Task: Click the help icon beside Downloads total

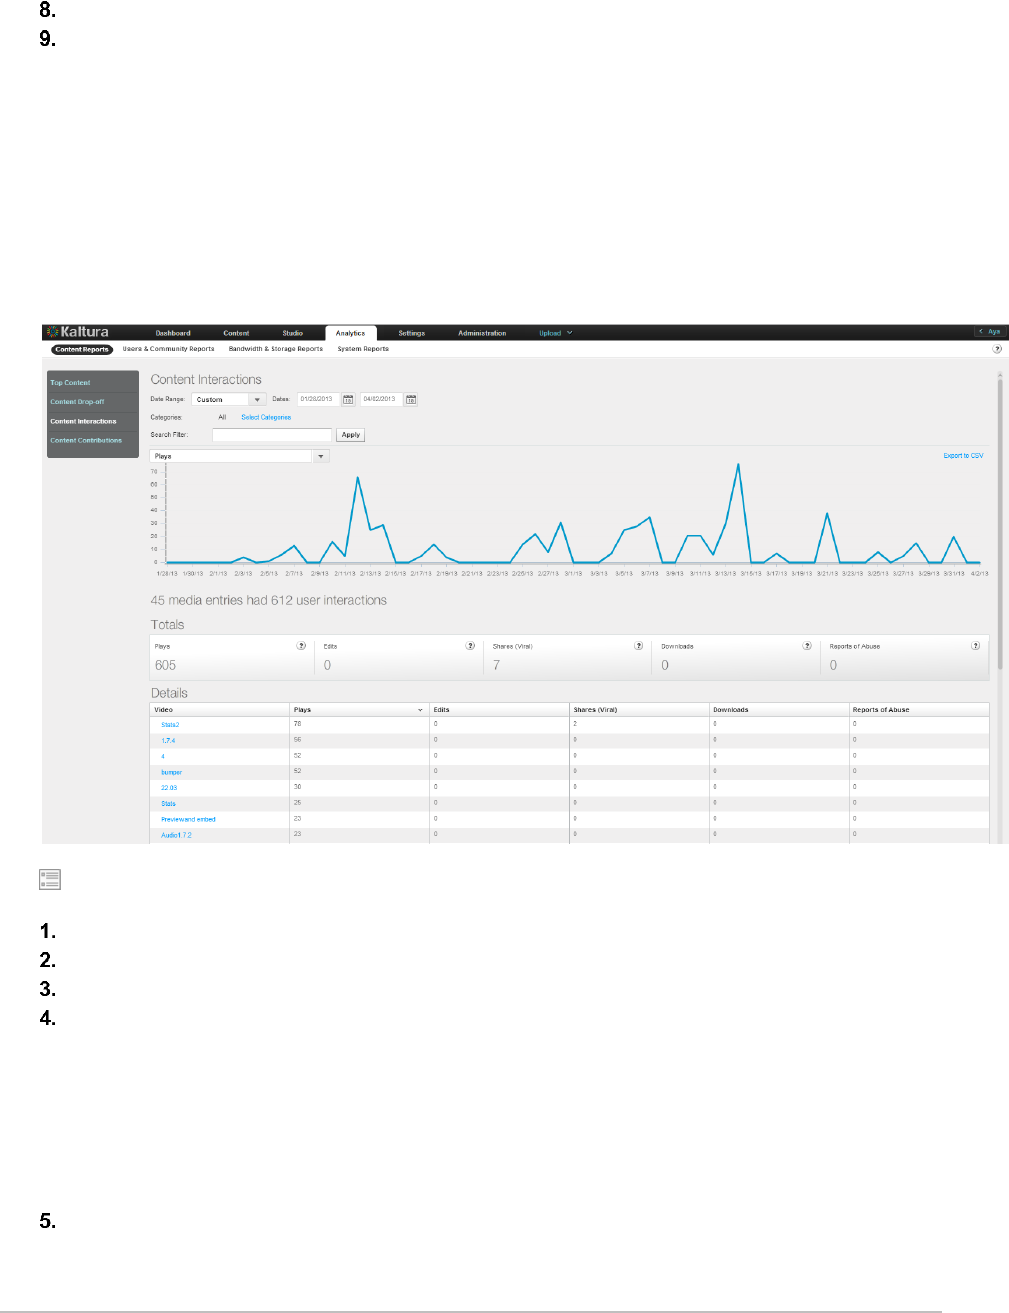Action: [807, 646]
